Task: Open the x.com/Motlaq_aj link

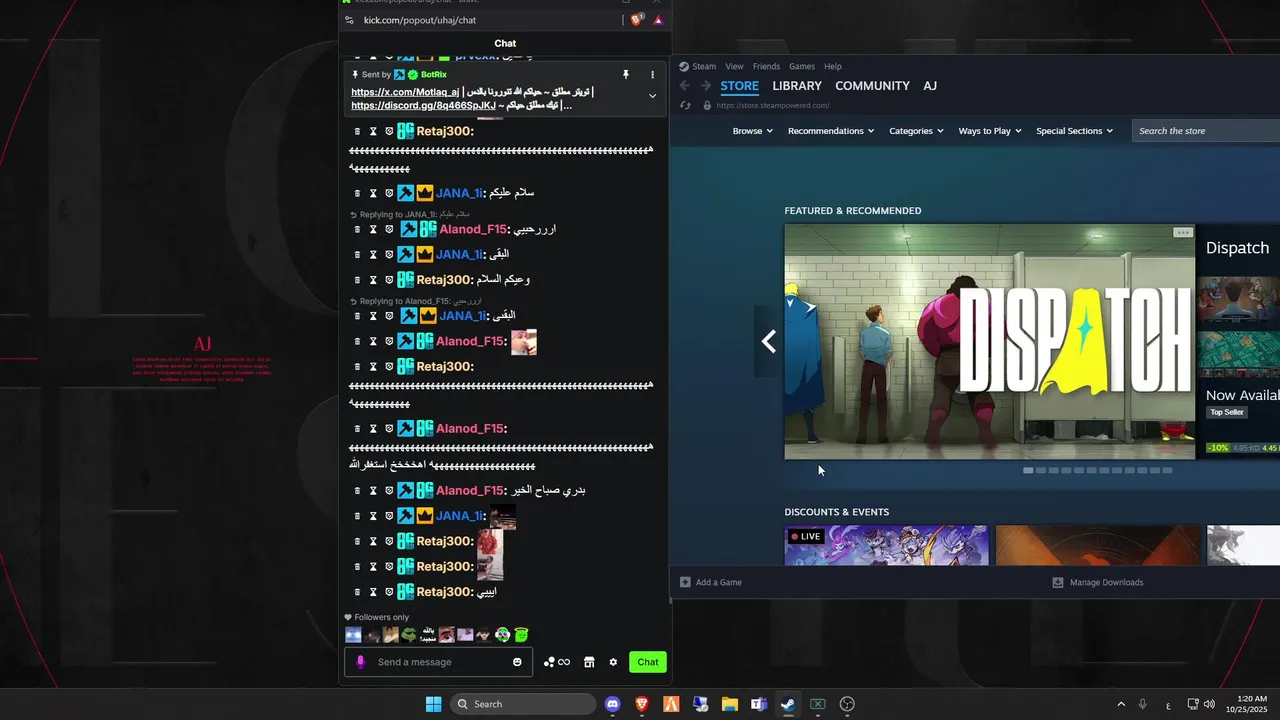Action: pos(405,92)
